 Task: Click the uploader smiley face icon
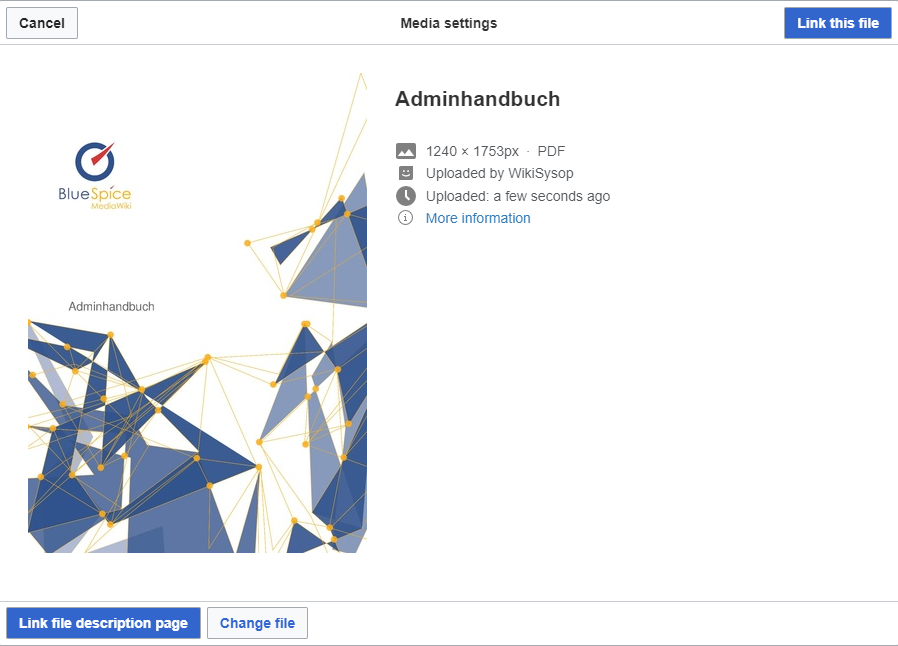(405, 173)
